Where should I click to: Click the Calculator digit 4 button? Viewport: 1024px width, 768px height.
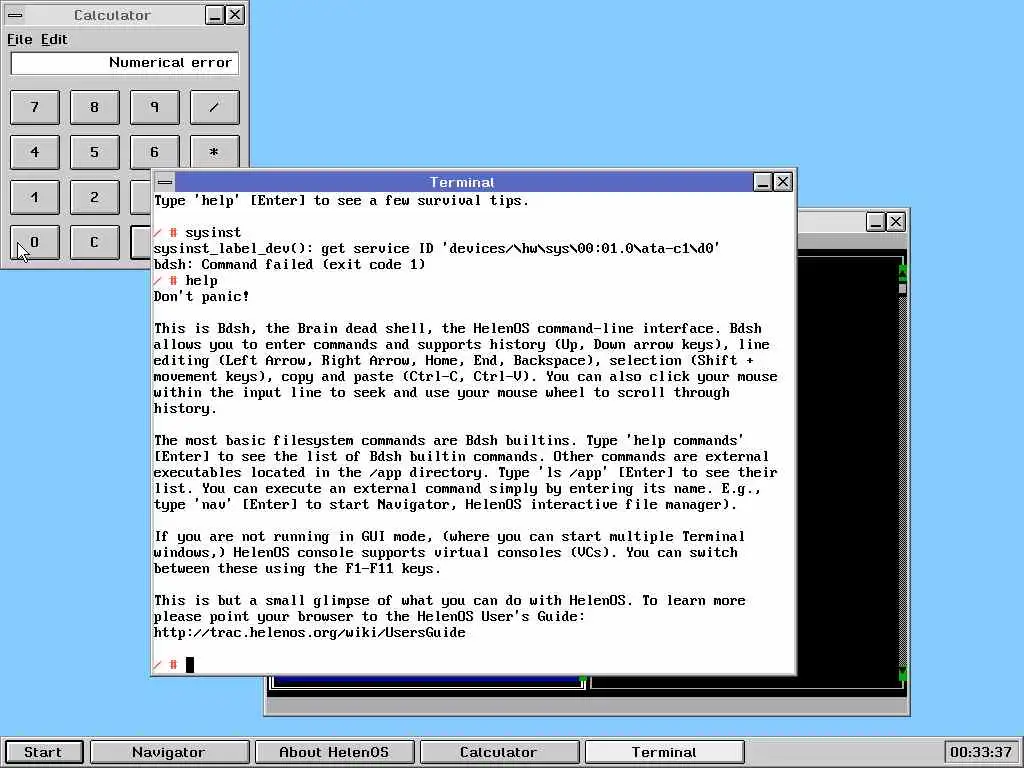35,152
